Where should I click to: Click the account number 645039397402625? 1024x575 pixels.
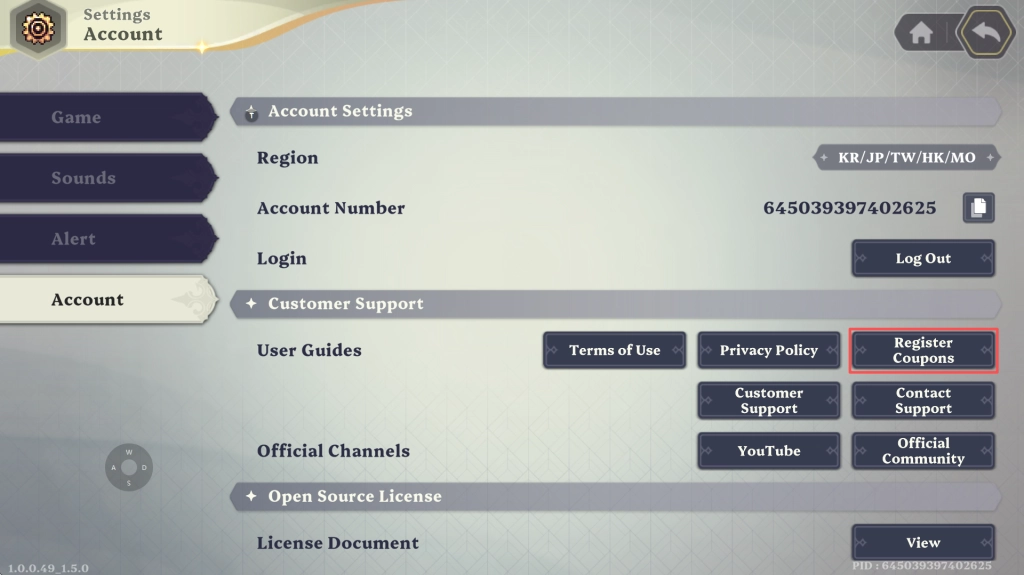tap(849, 208)
